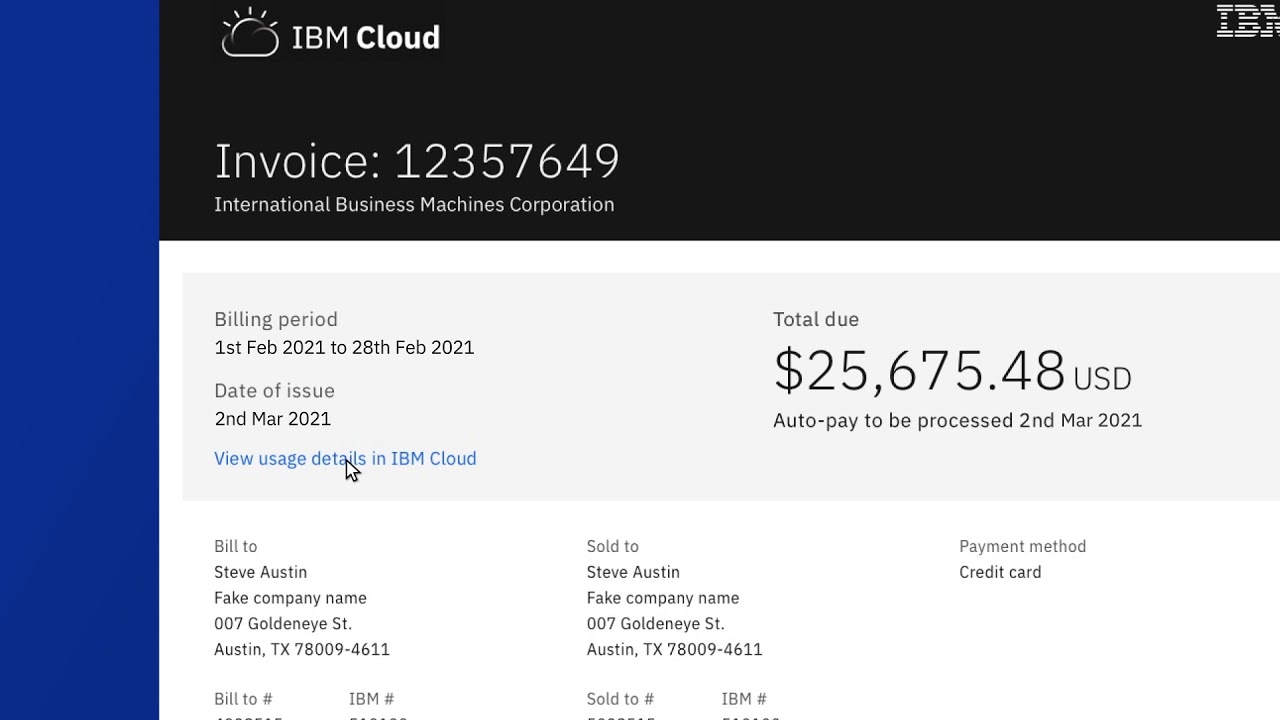
Task: Select Steve Austin under Sold to
Action: click(x=633, y=572)
